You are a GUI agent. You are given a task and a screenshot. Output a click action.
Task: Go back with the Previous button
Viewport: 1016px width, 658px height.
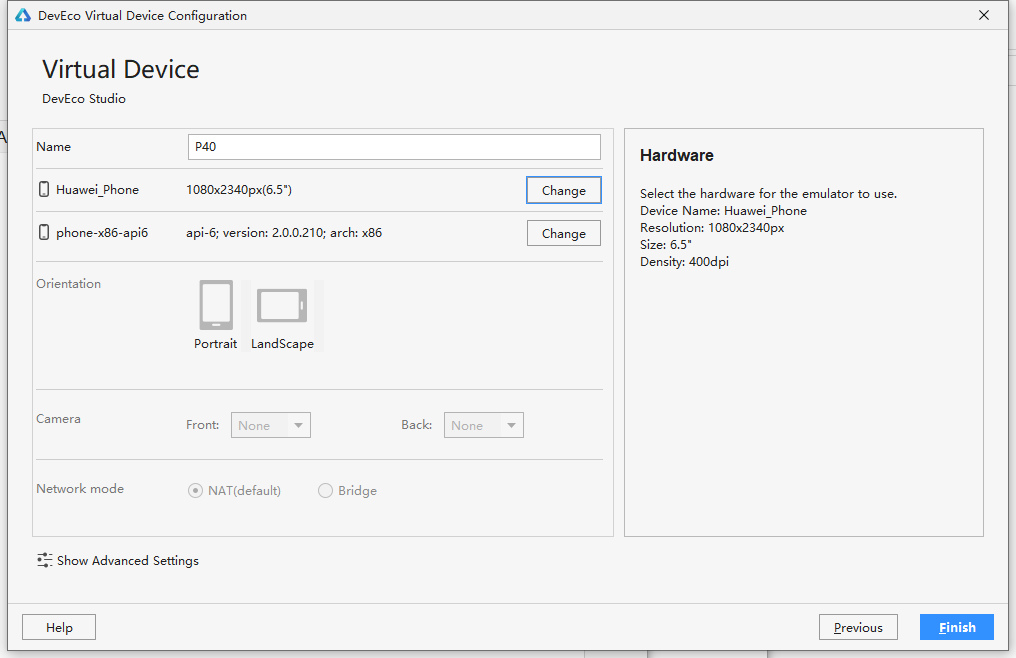pyautogui.click(x=858, y=627)
